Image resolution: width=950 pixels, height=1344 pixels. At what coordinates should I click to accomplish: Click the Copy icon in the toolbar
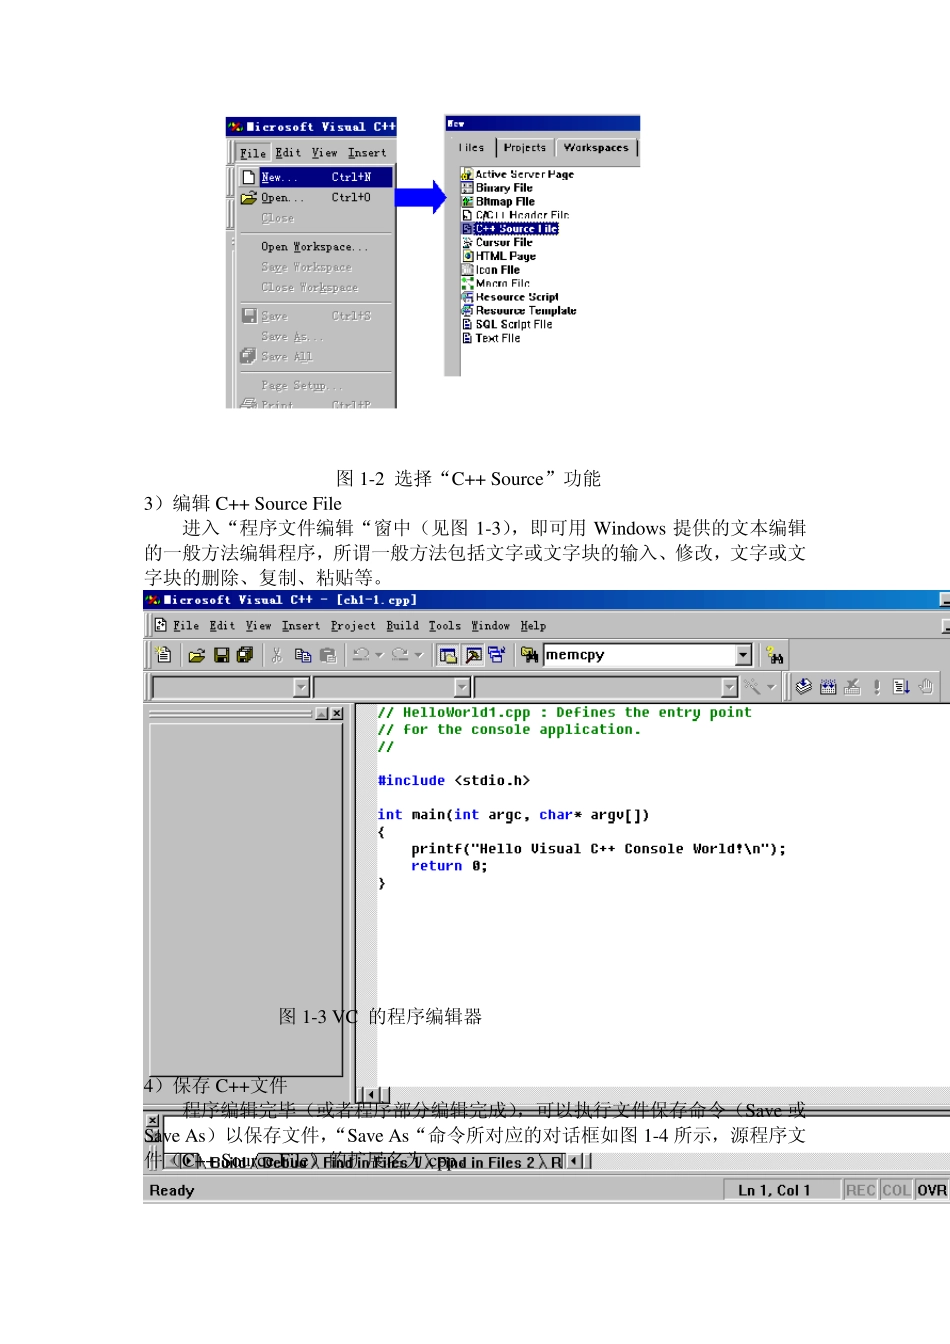click(x=303, y=655)
